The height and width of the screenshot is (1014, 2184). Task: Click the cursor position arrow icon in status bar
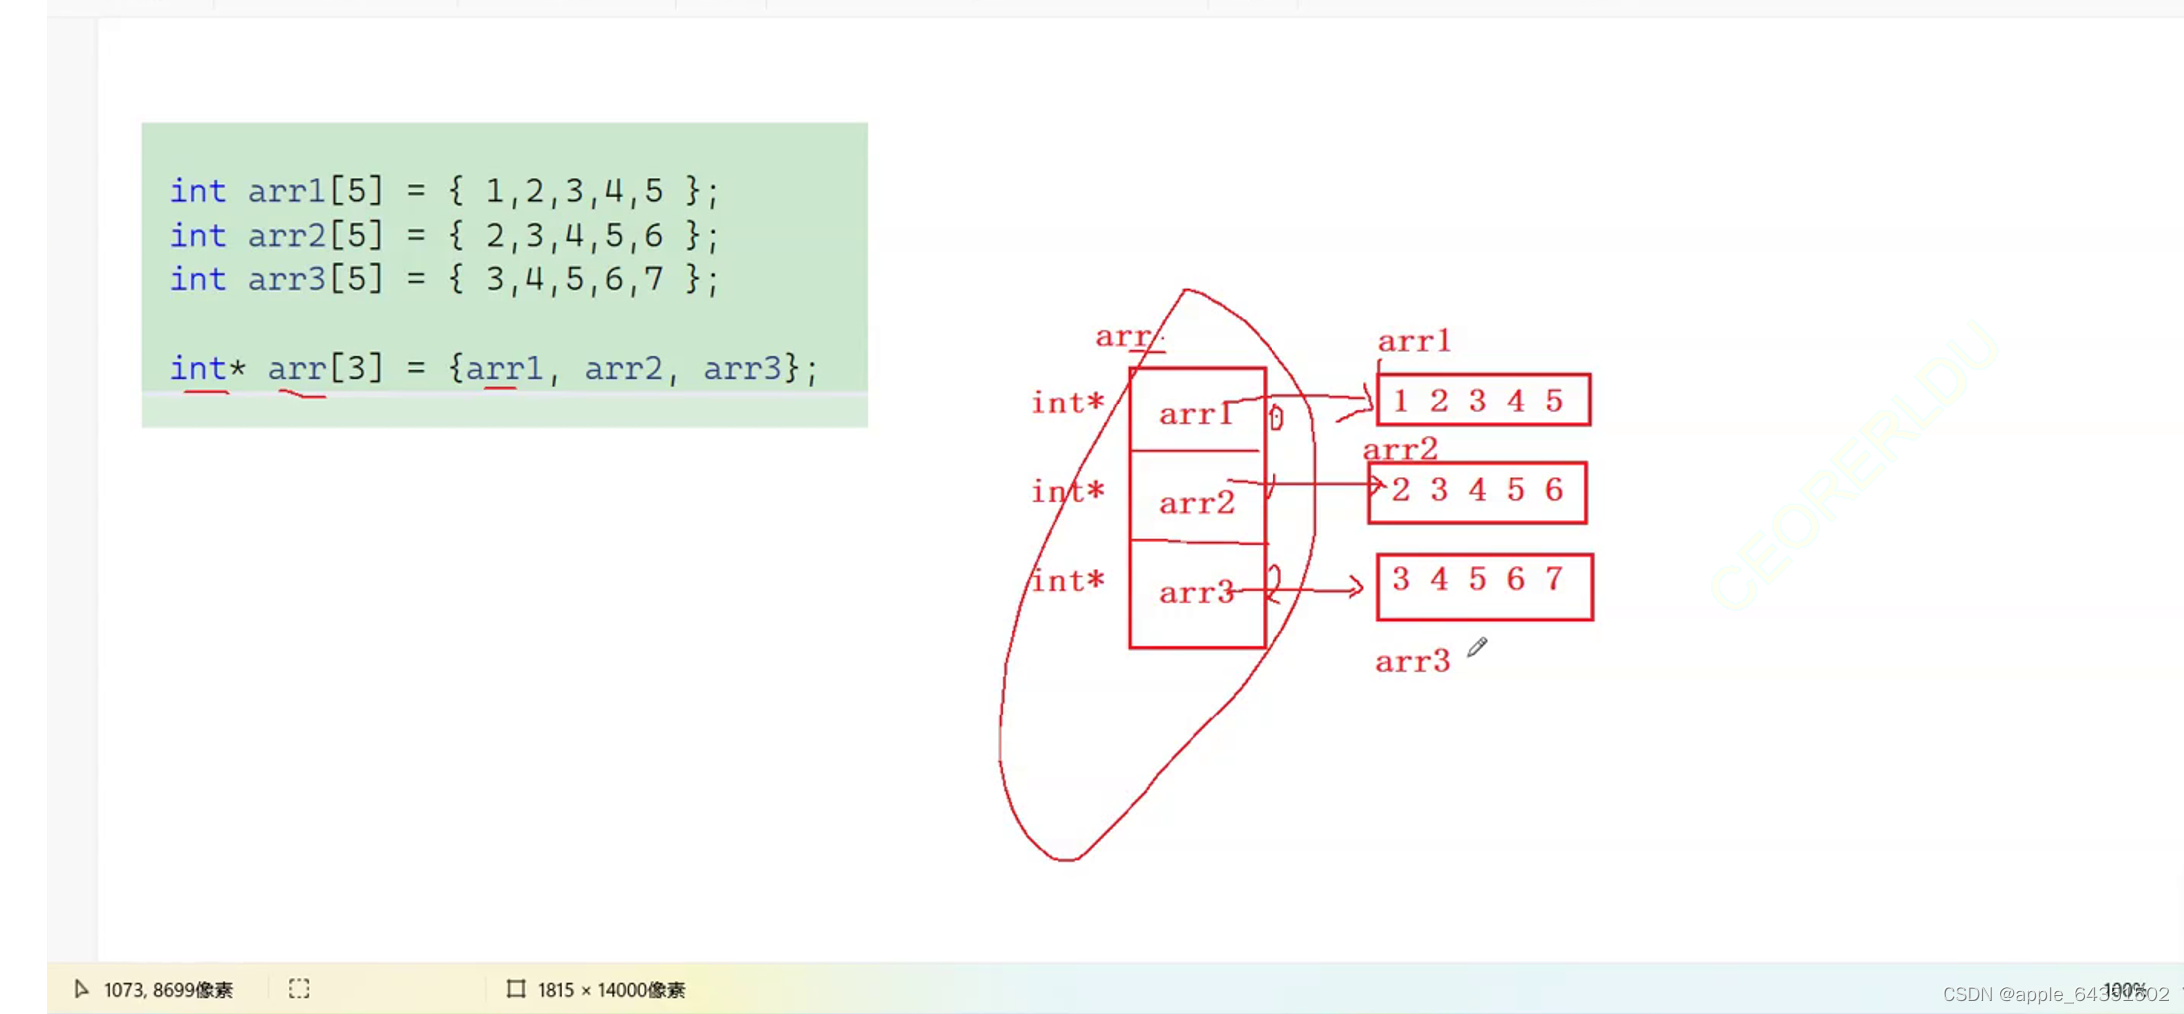(82, 989)
